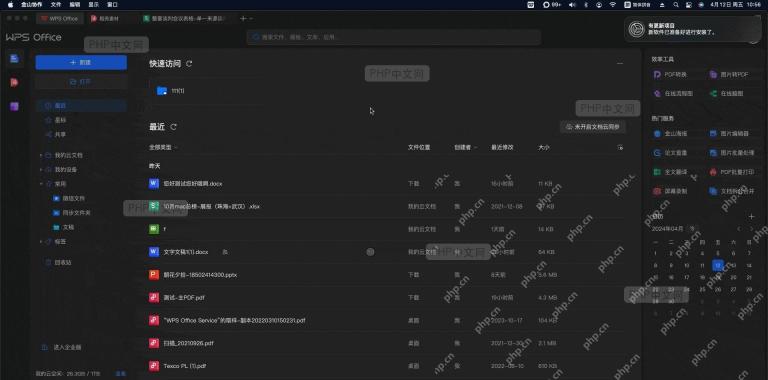
Task: Open the 文稿 folder under 常用
Action: pos(64,227)
